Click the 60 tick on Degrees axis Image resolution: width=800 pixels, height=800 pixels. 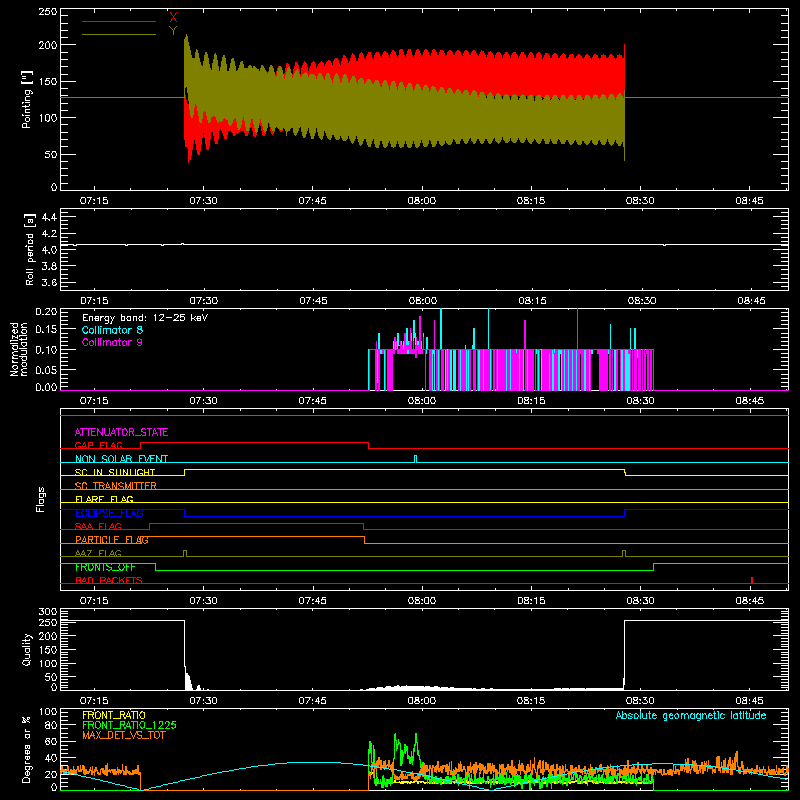[51, 741]
